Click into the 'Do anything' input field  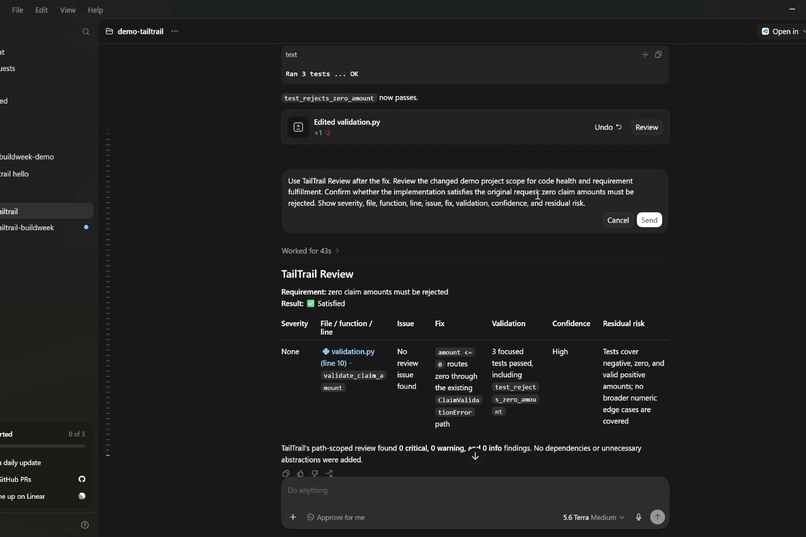pyautogui.click(x=475, y=490)
